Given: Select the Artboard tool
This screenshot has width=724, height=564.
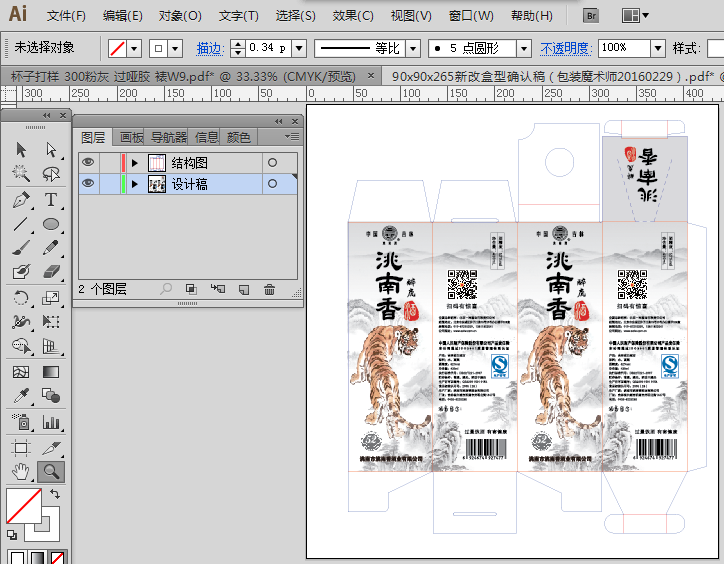Looking at the screenshot, I should coord(21,448).
